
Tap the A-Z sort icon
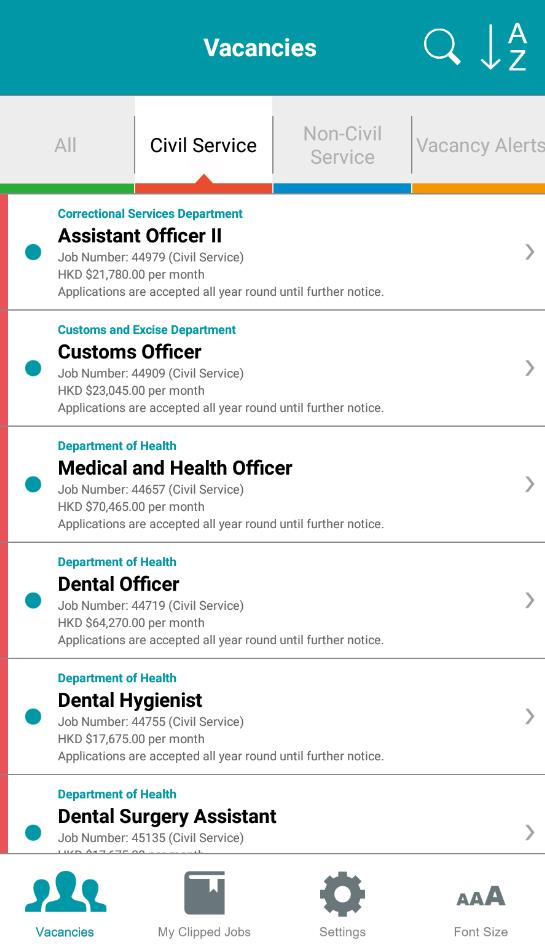pyautogui.click(x=504, y=47)
